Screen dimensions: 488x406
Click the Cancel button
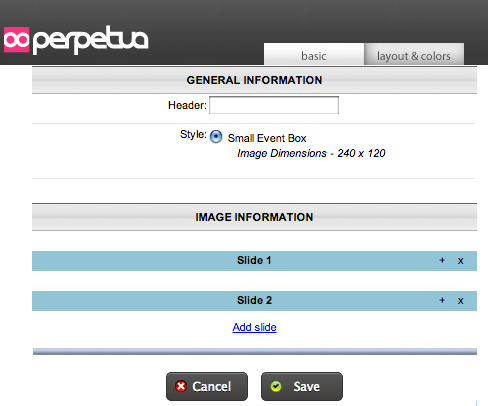pos(207,386)
